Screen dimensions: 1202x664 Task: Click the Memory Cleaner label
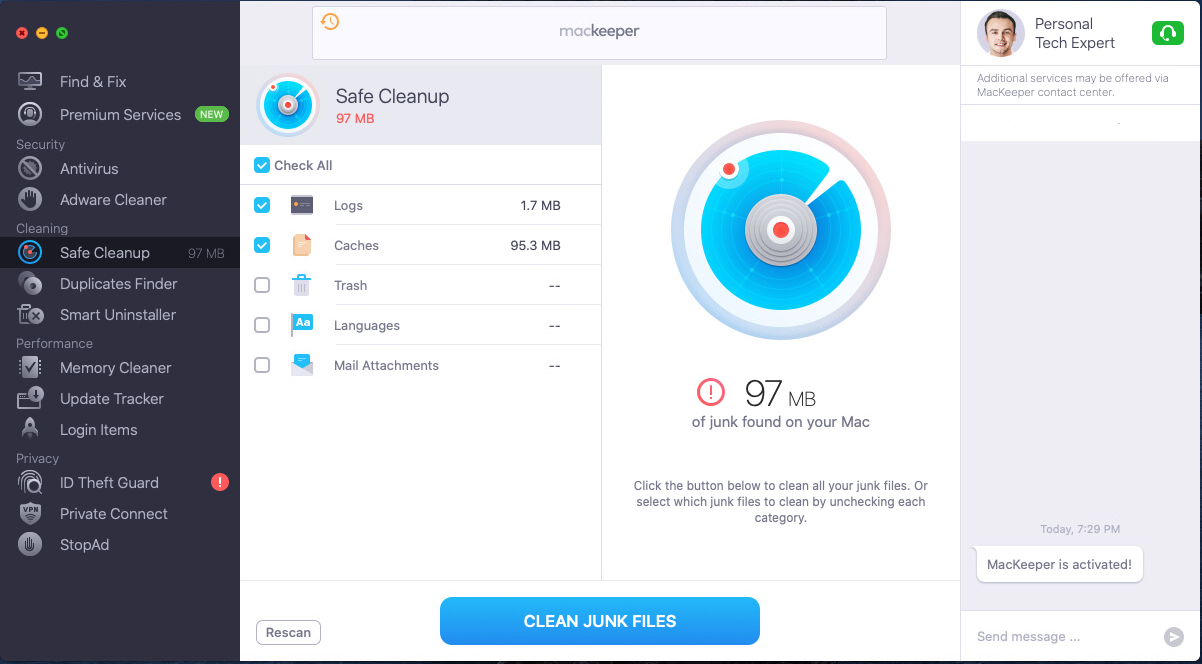click(115, 368)
